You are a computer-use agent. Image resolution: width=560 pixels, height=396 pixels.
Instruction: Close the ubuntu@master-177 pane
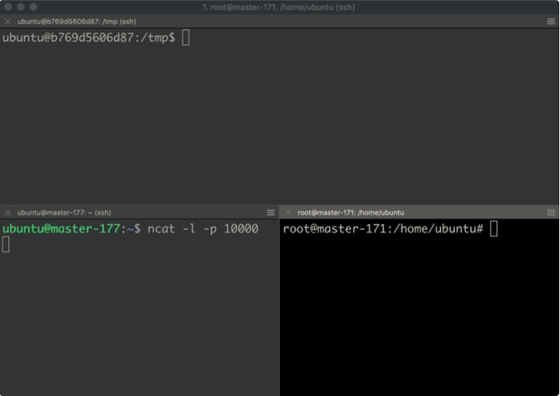8,213
